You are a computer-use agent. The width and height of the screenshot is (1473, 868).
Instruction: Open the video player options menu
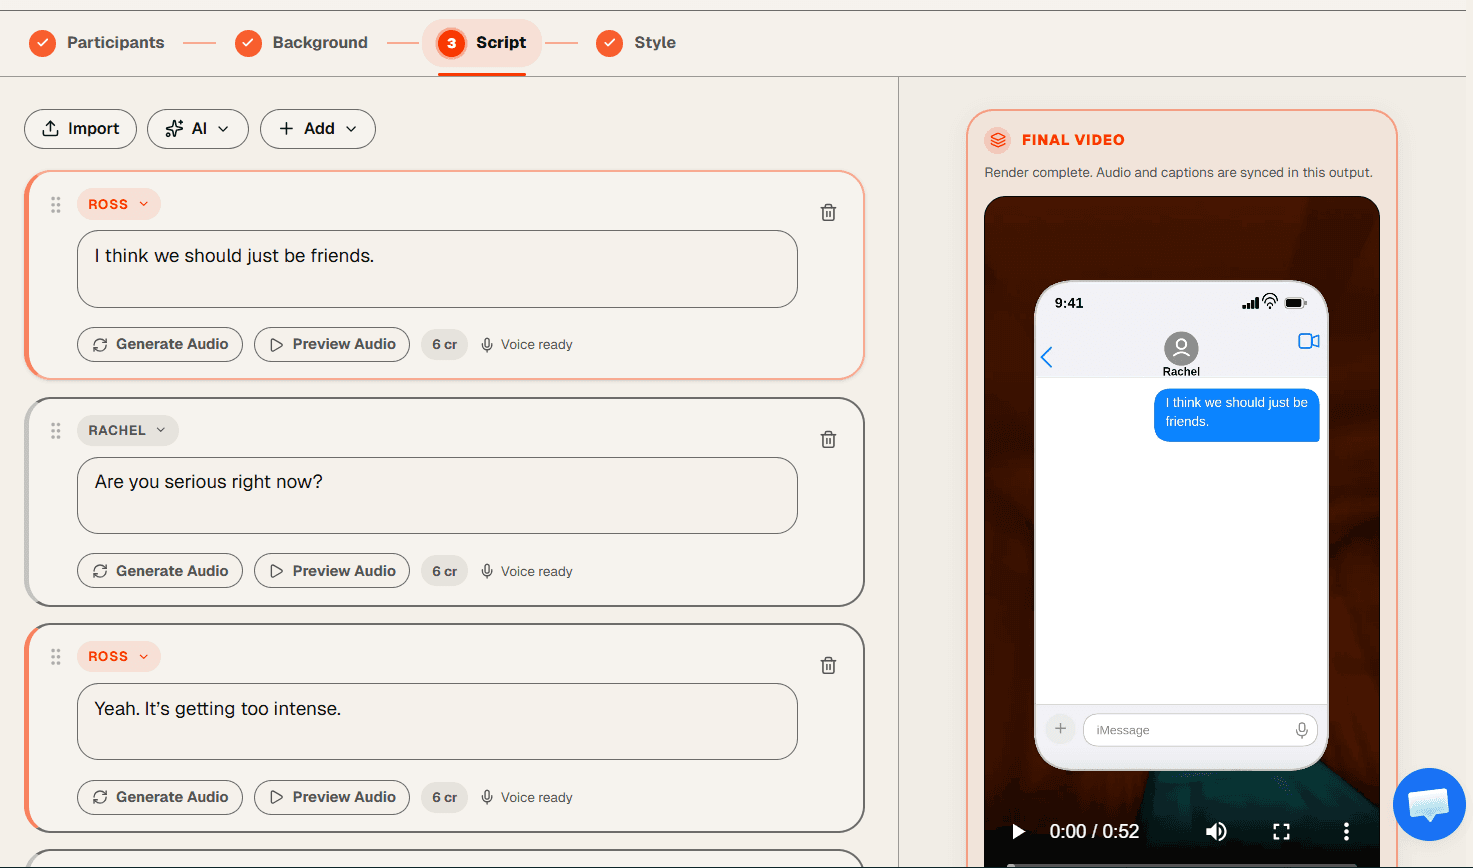pyautogui.click(x=1346, y=831)
